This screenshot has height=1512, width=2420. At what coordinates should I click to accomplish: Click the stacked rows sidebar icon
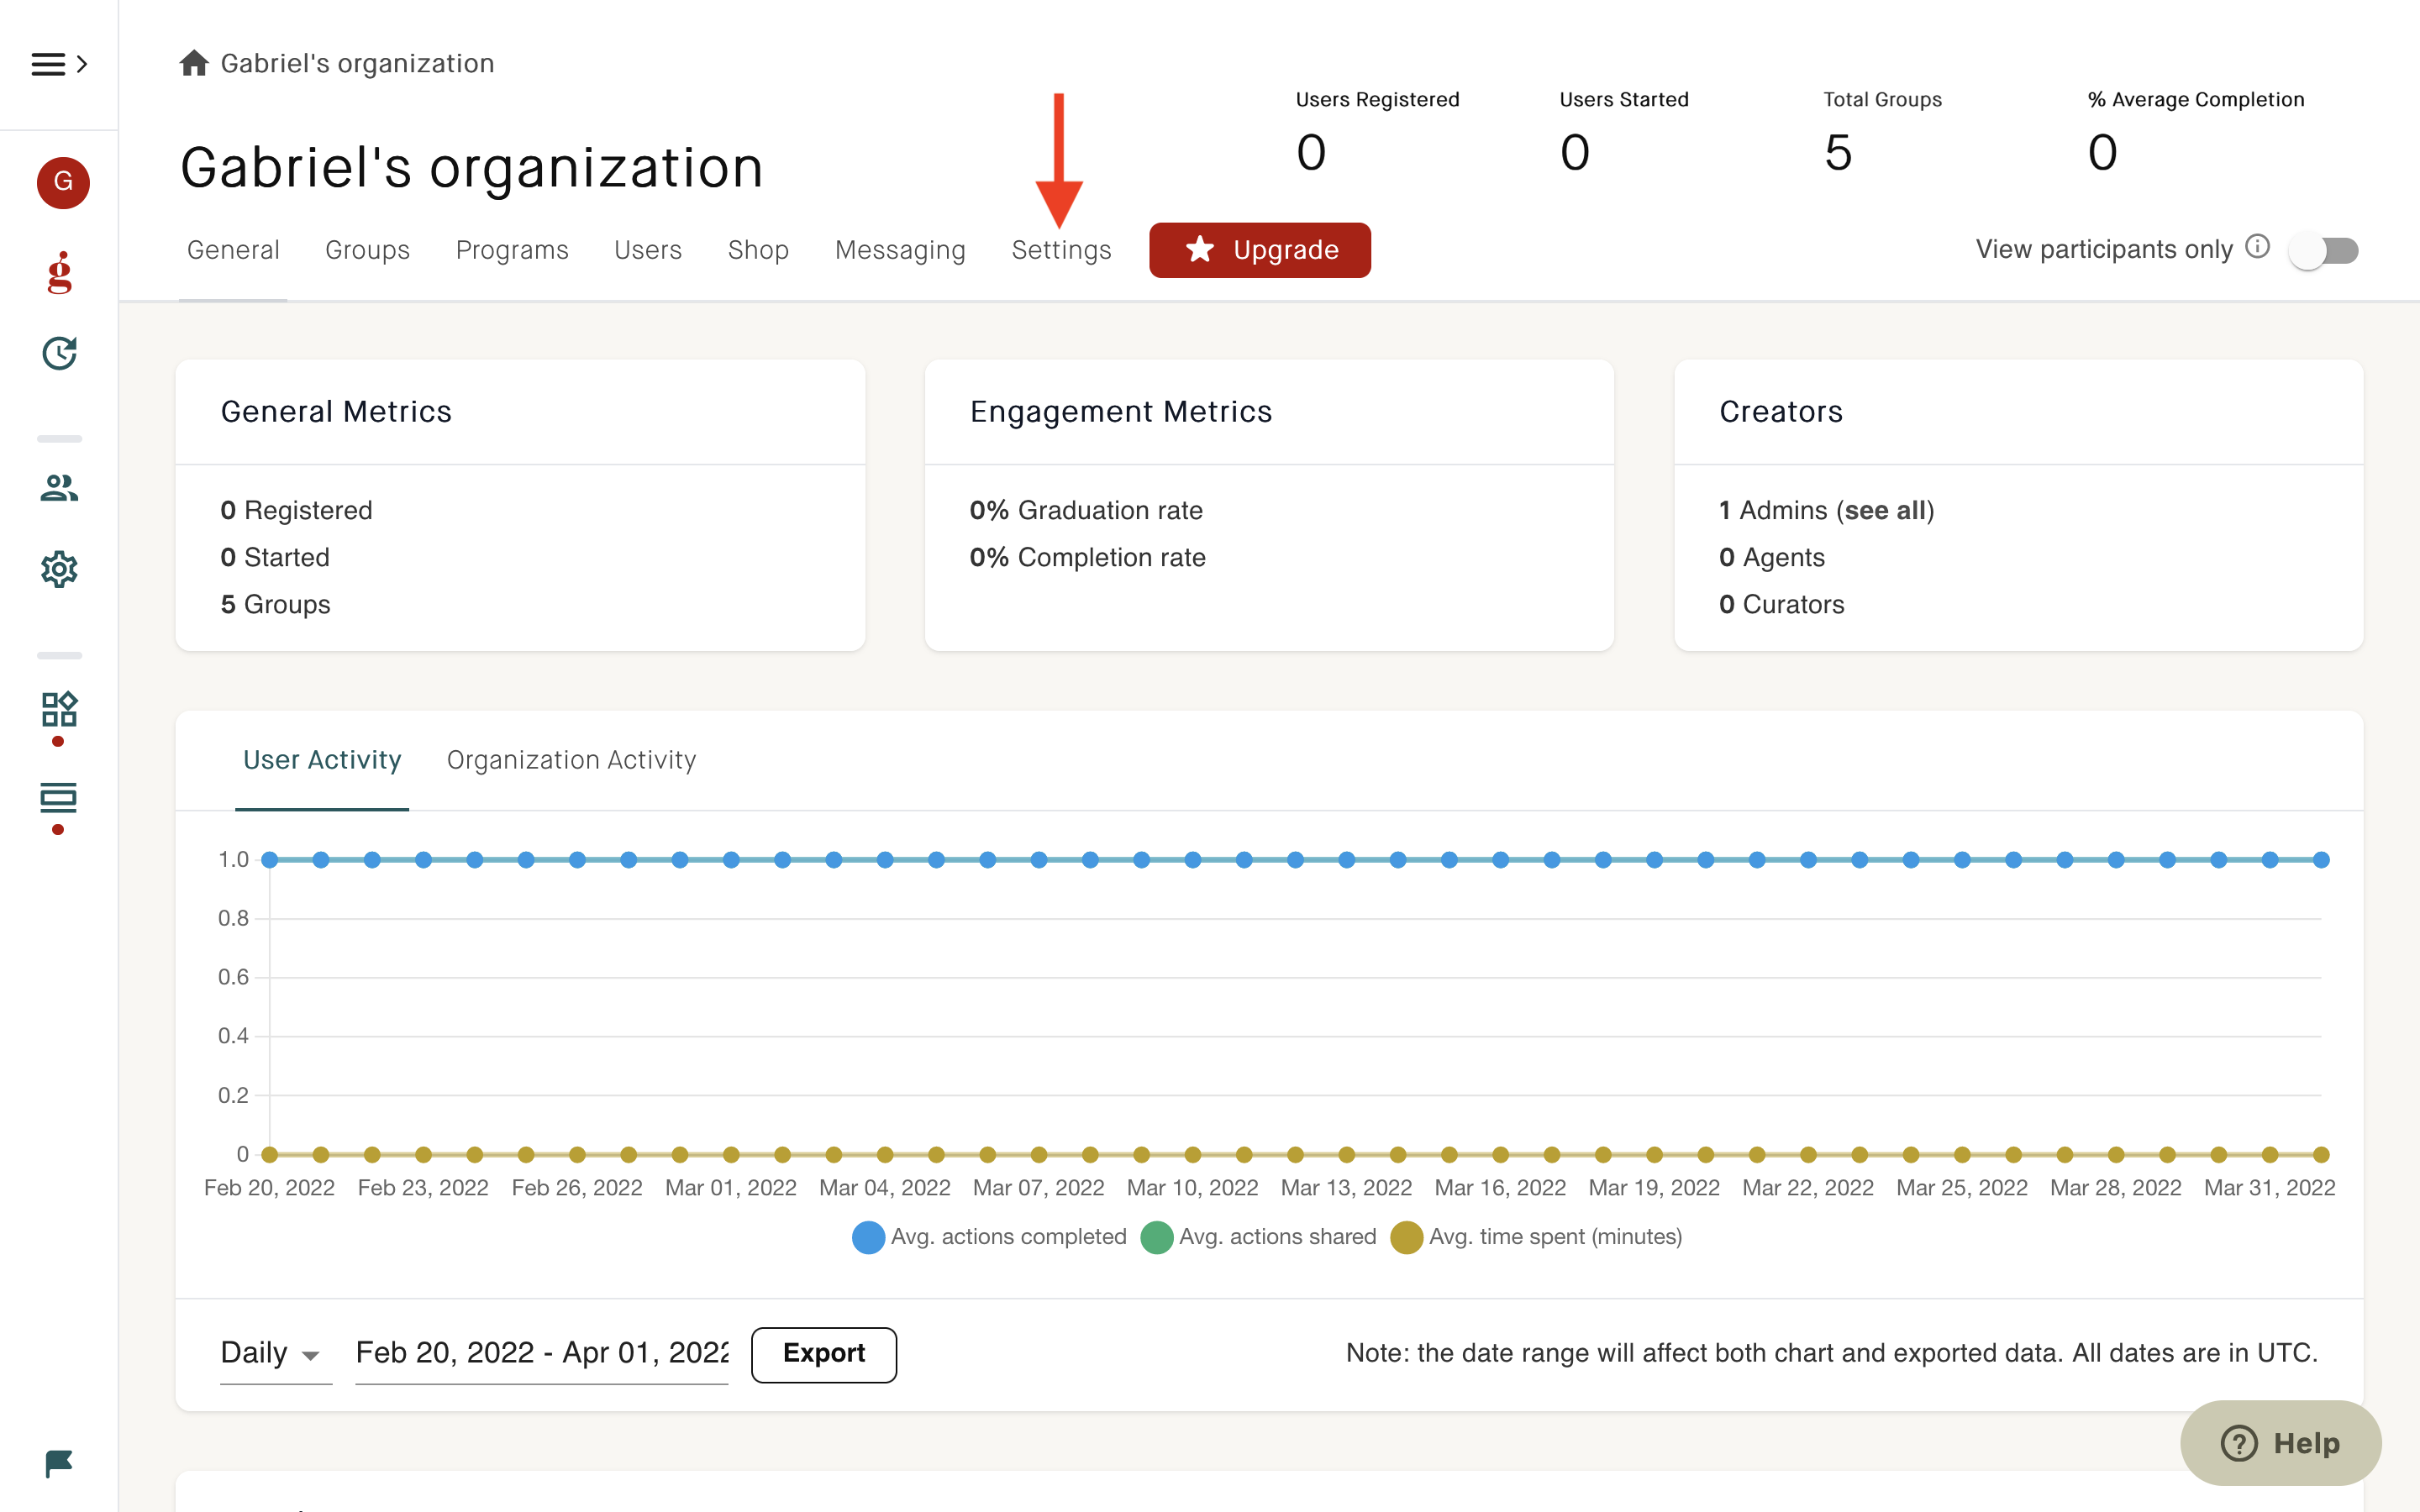[x=58, y=797]
